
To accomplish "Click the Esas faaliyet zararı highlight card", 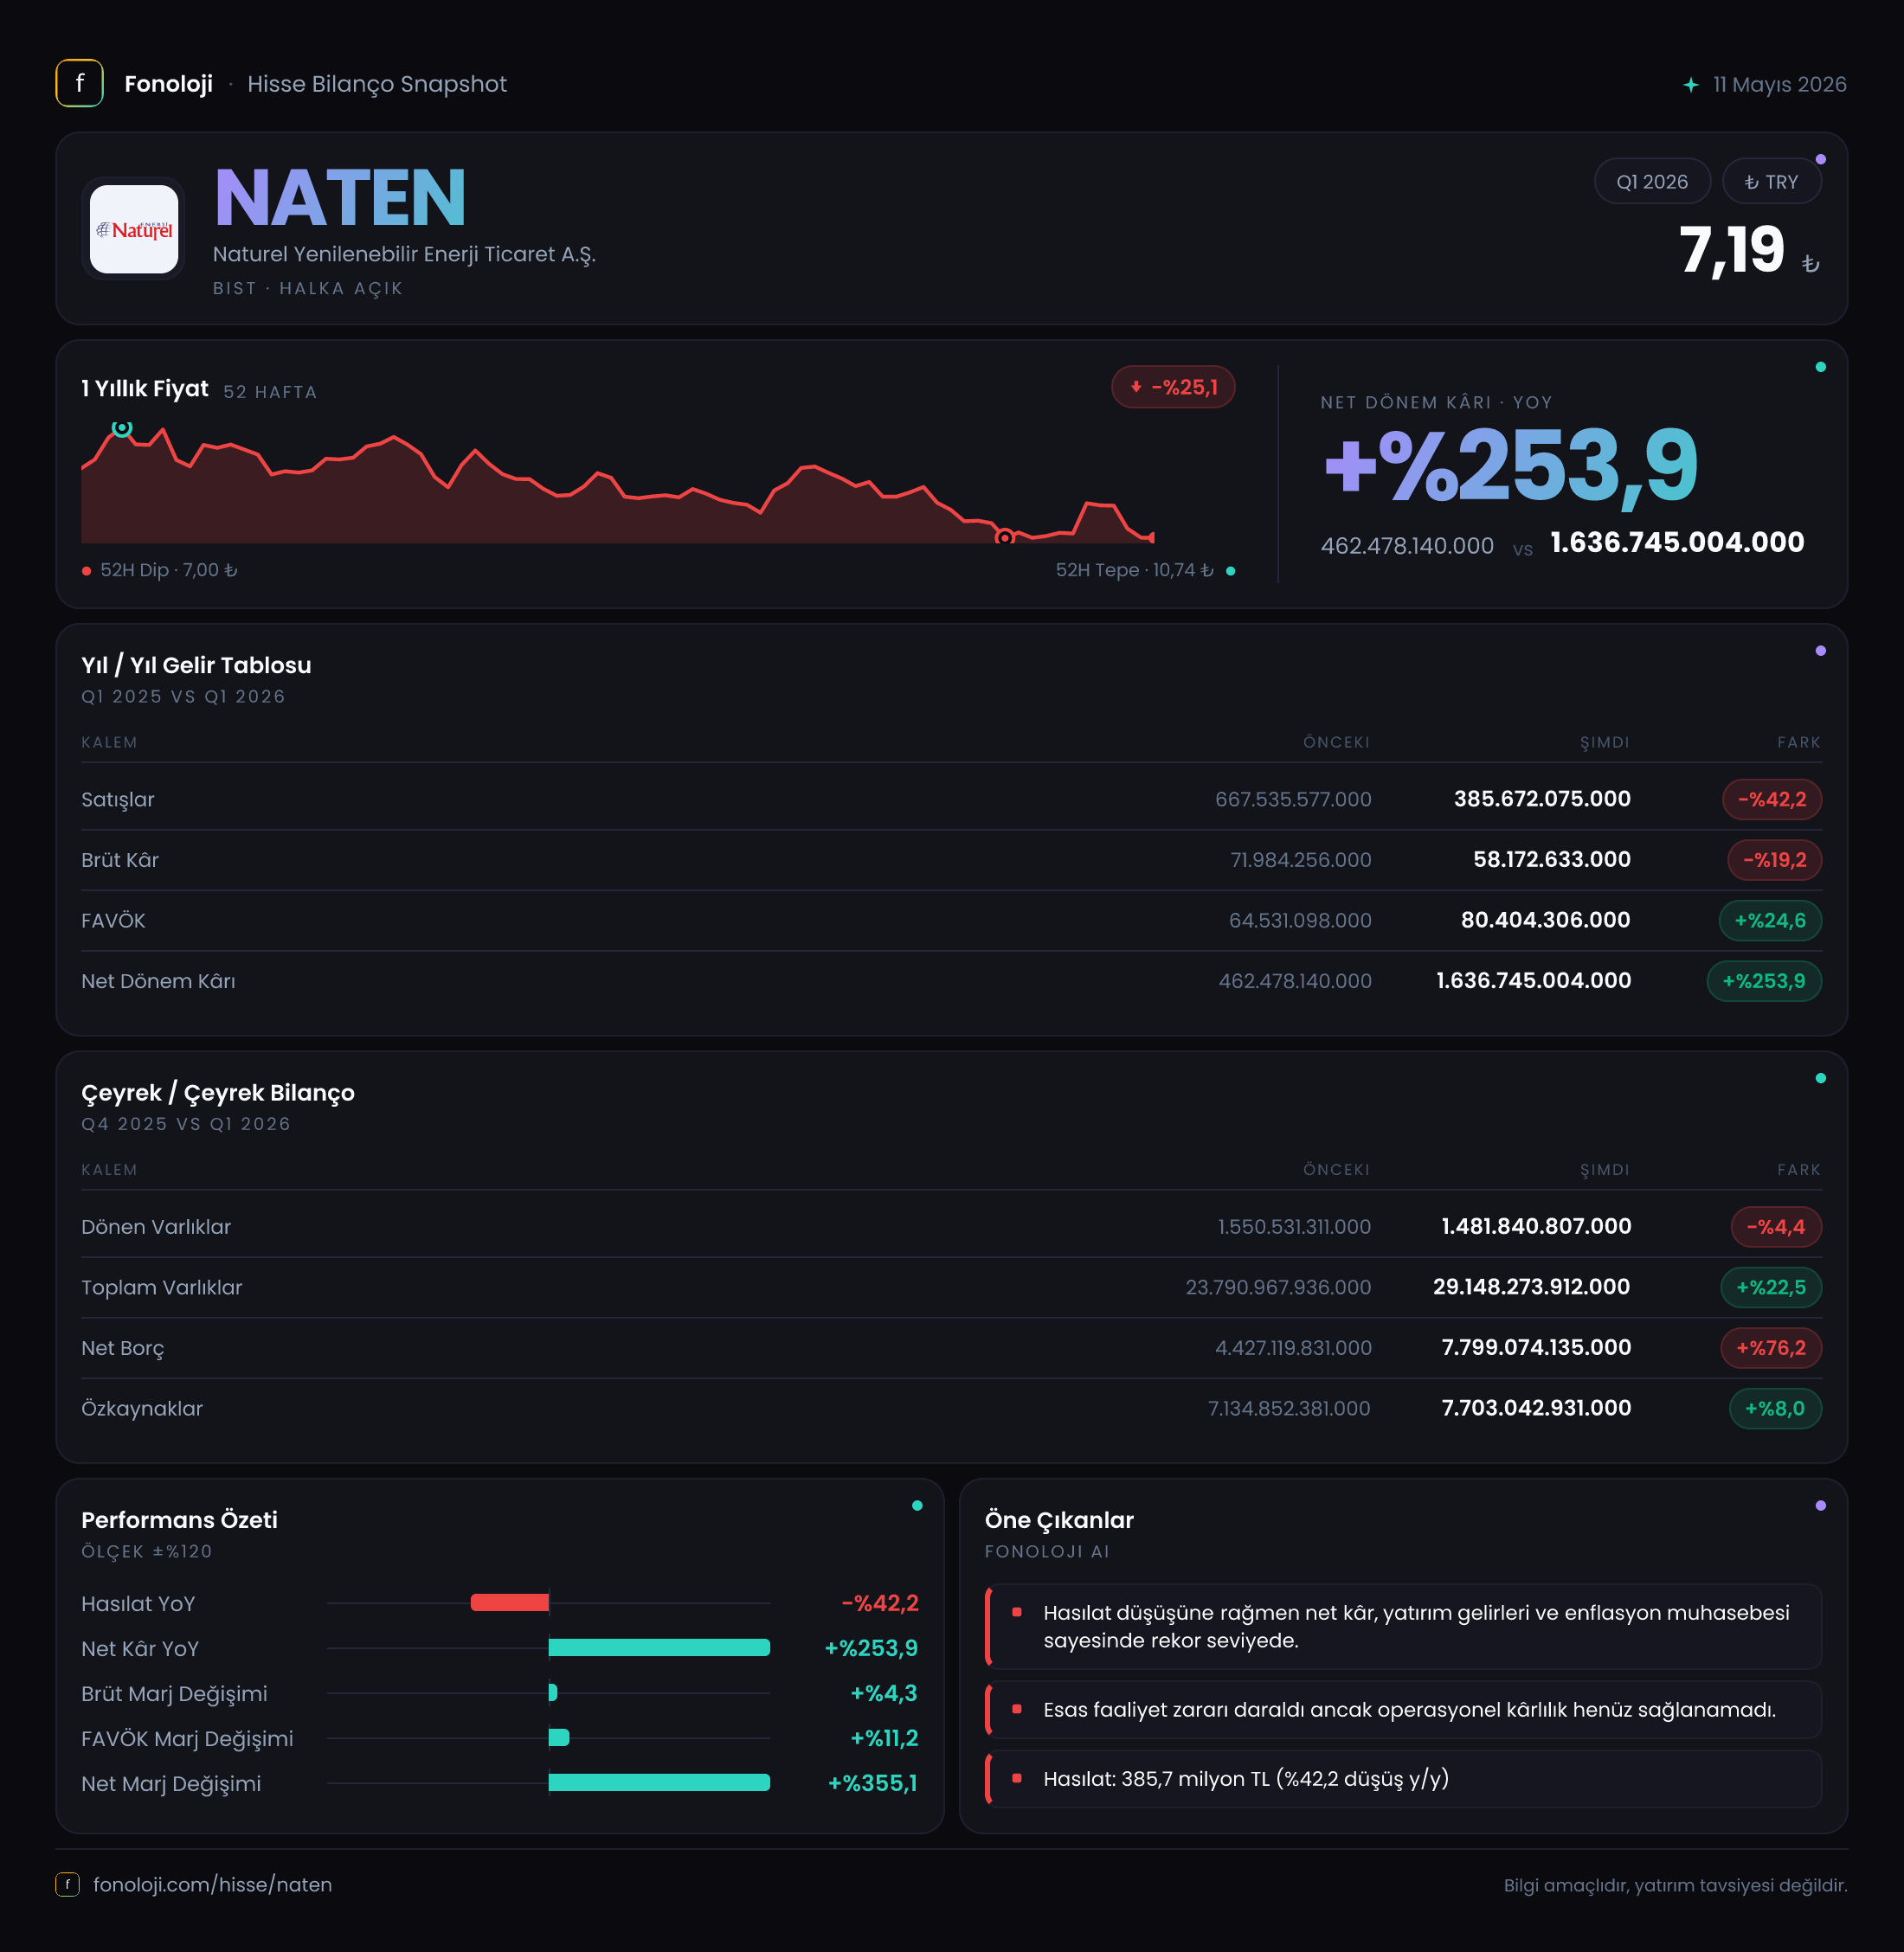I will click(x=1403, y=1710).
